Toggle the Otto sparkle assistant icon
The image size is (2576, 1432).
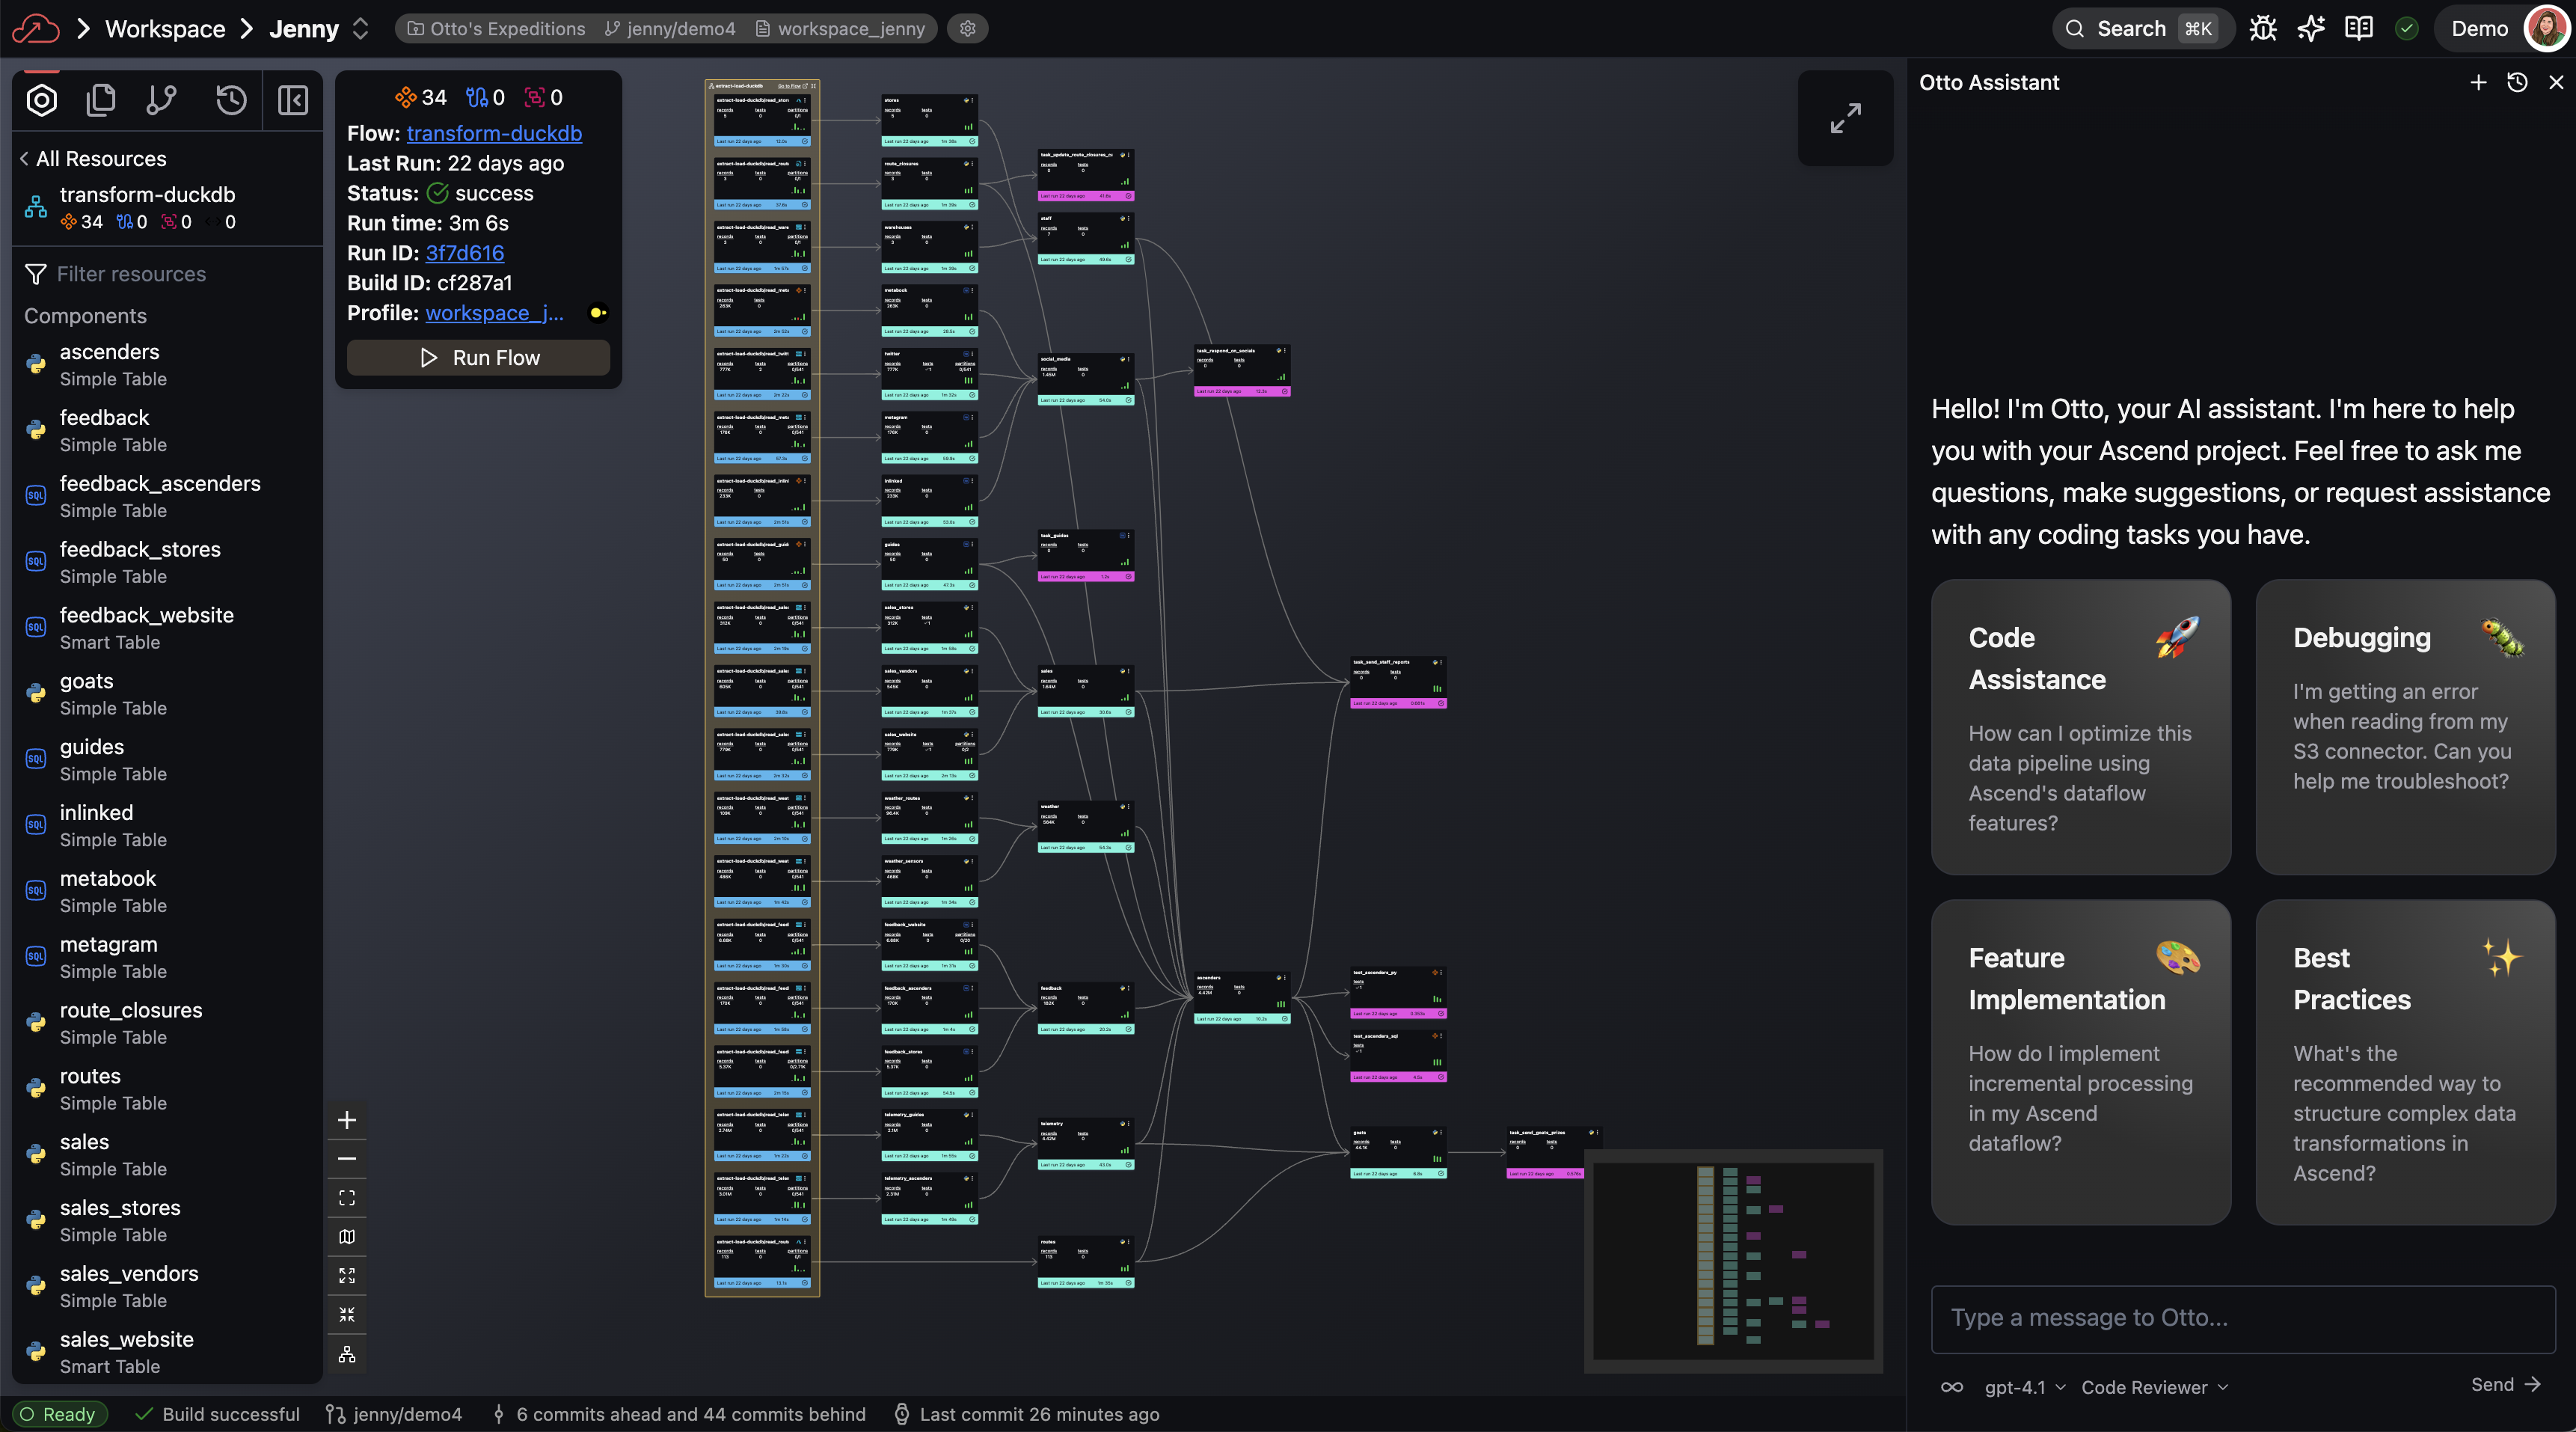tap(2310, 28)
